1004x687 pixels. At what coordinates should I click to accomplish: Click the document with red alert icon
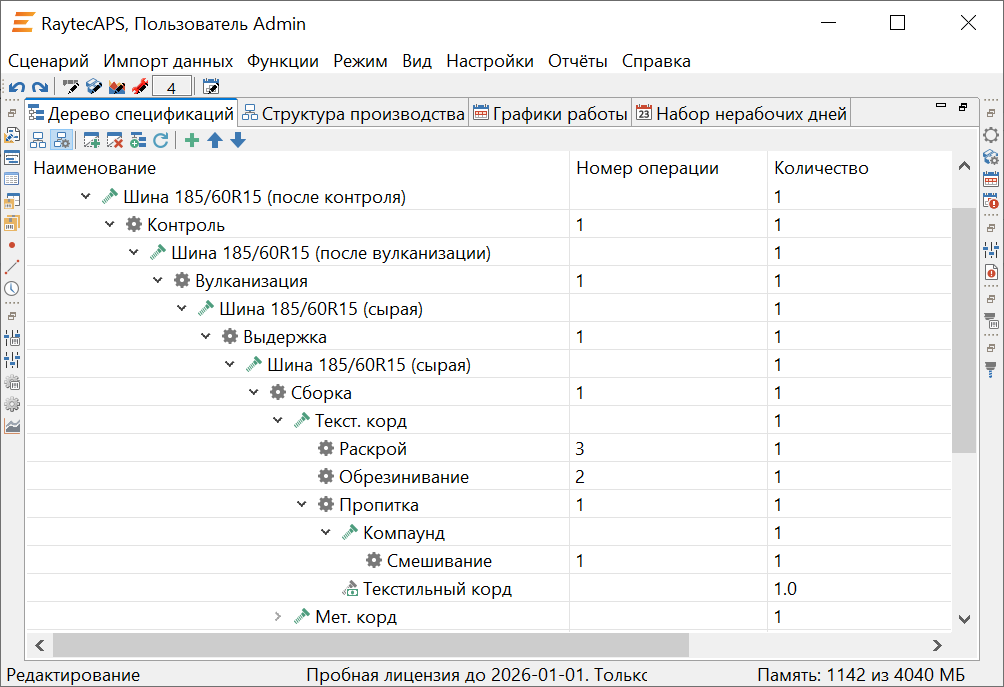(991, 271)
